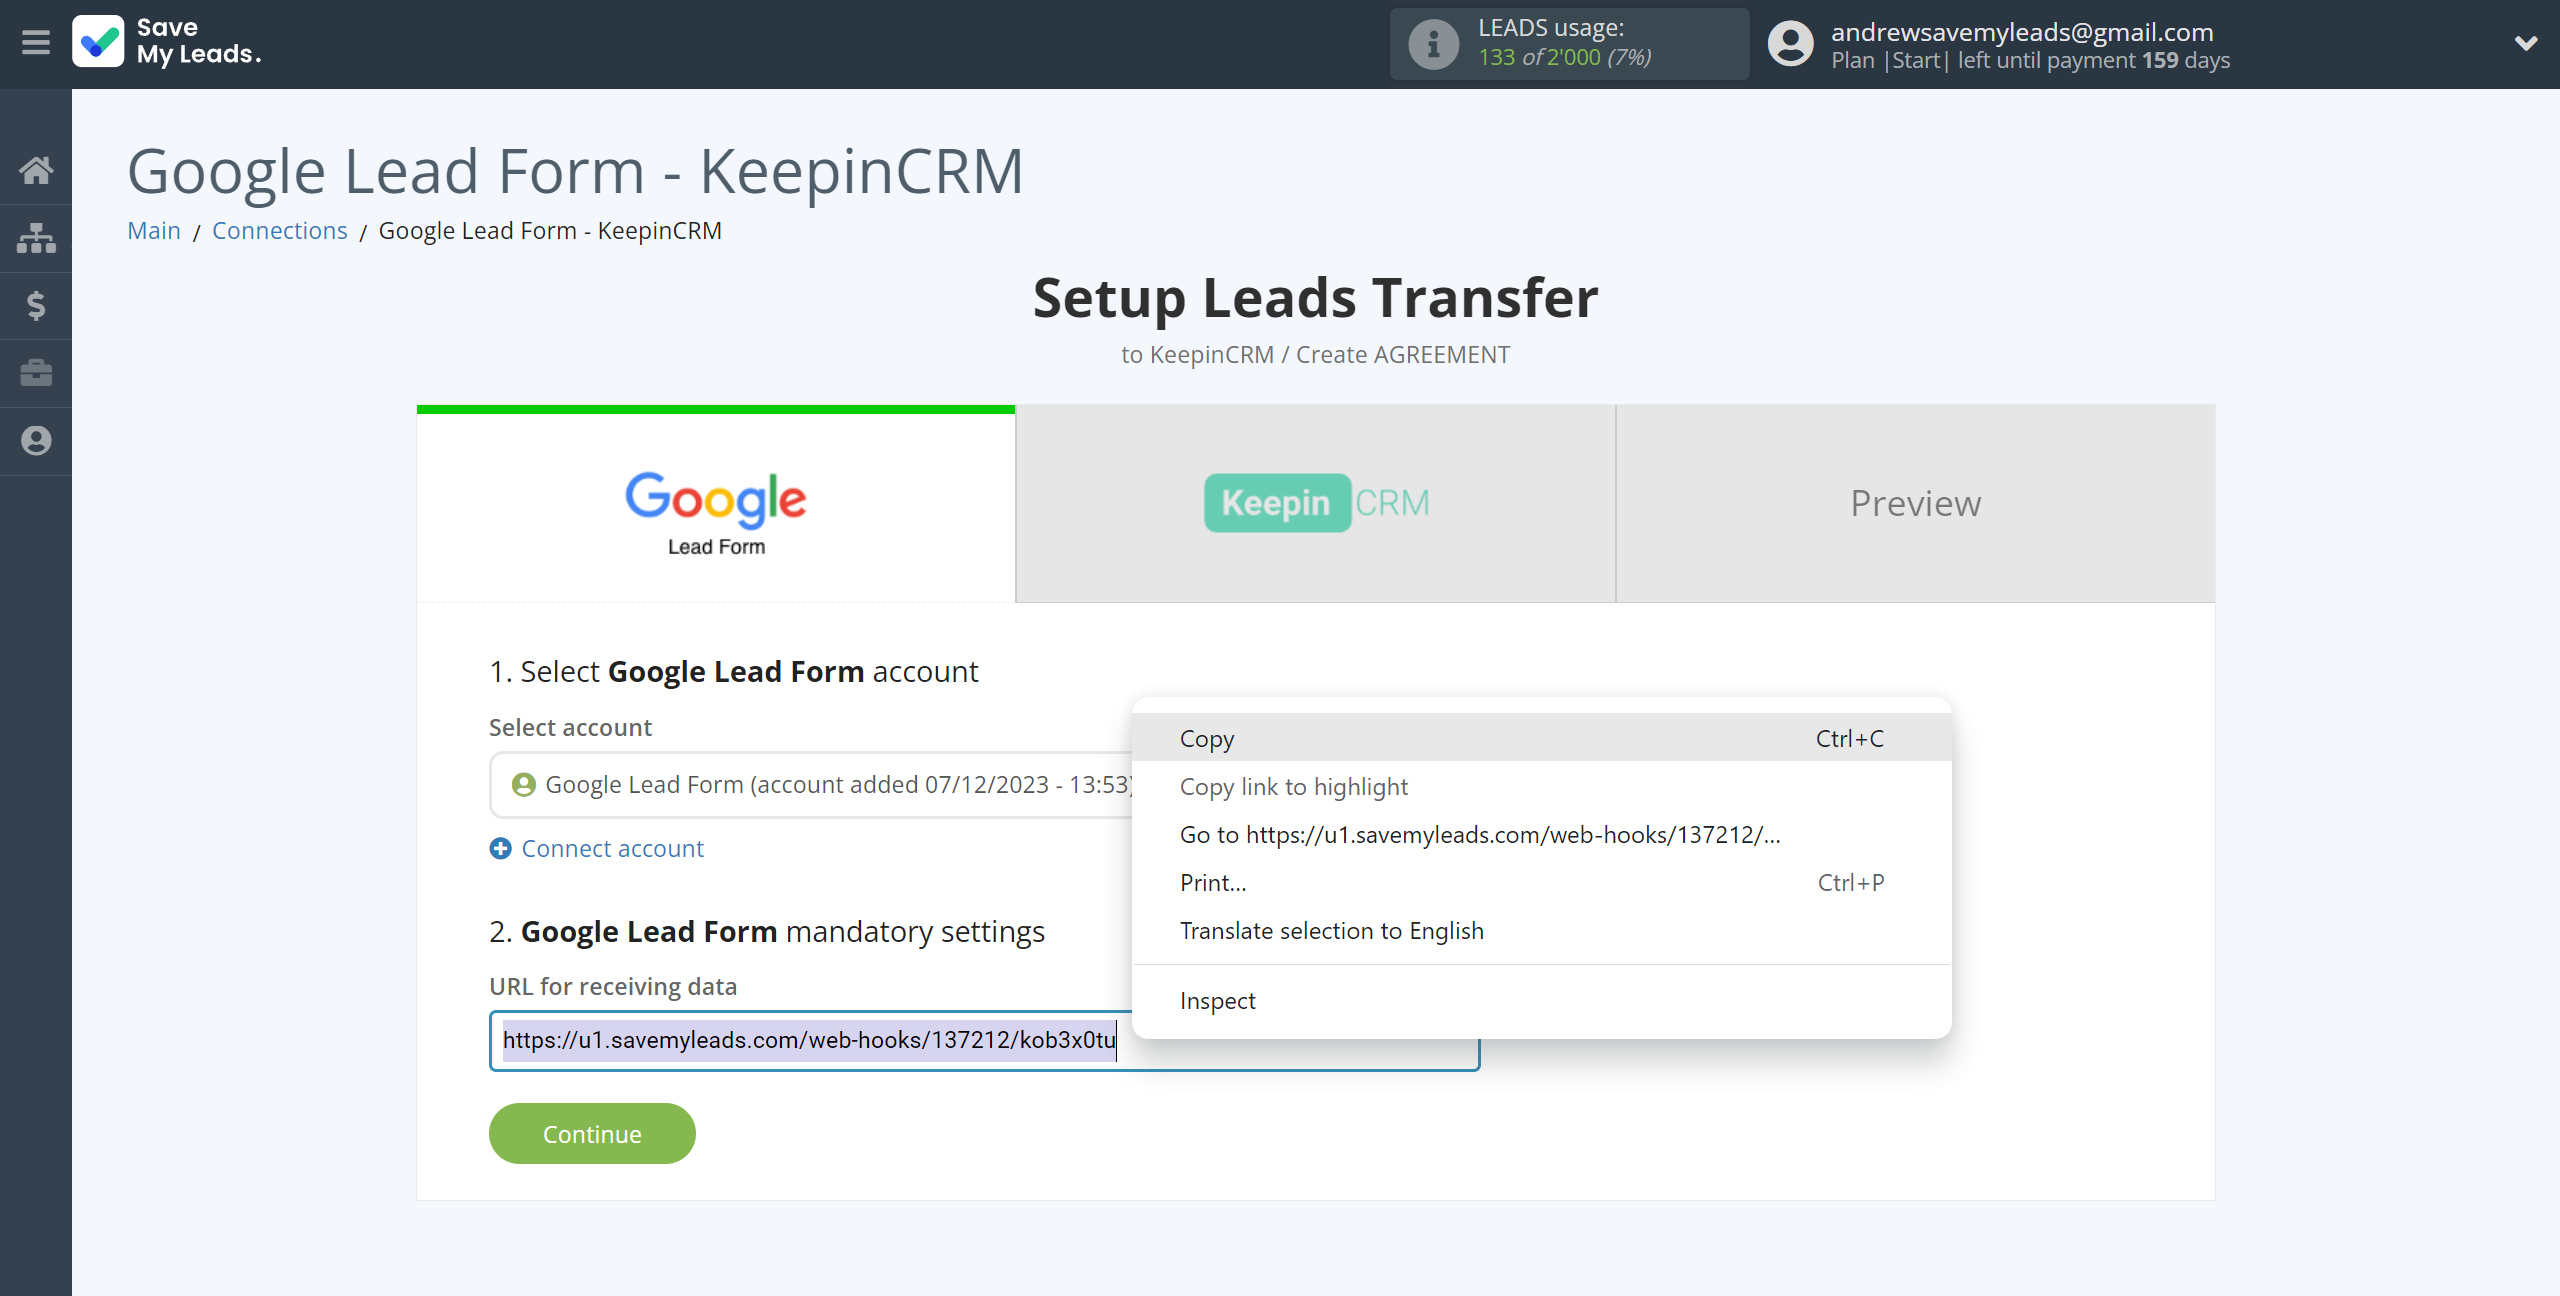2560x1296 pixels.
Task: Switch to the Preview tab
Action: 1915,504
